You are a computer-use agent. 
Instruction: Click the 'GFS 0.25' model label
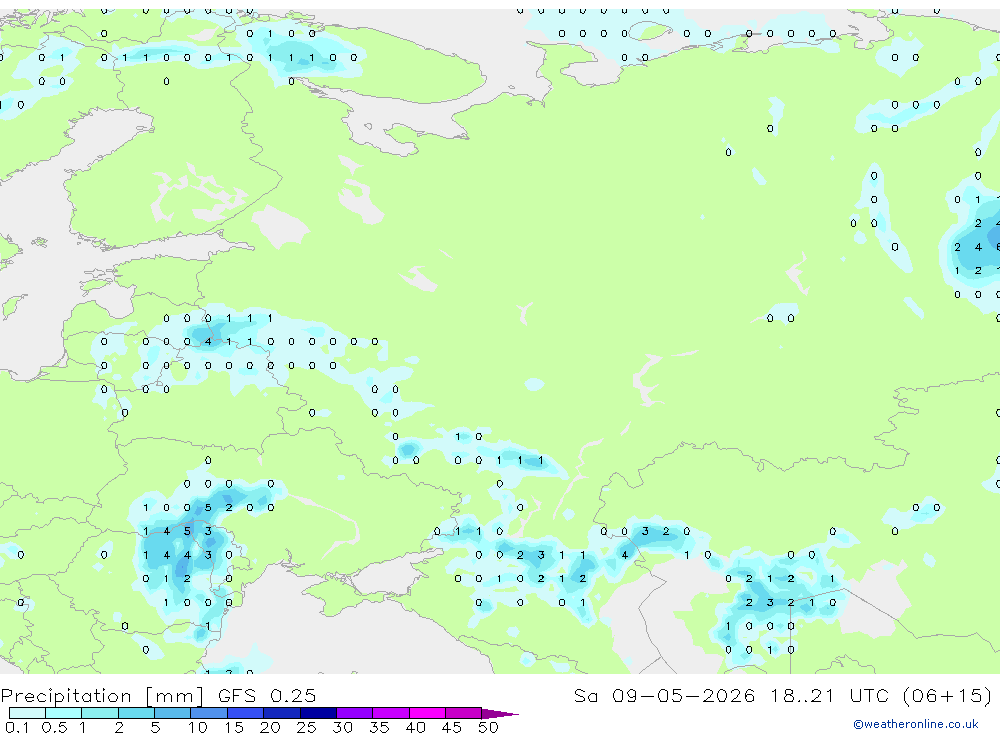tap(267, 695)
